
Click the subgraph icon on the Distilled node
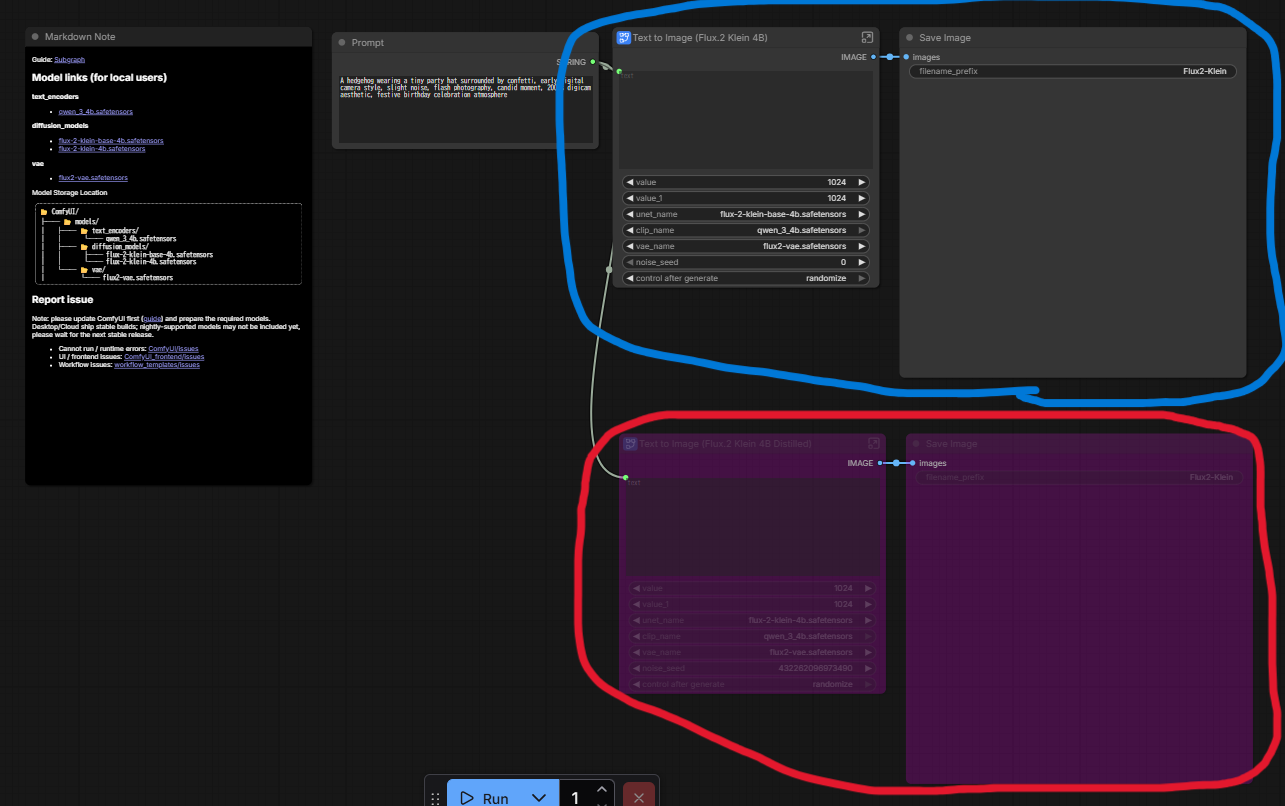click(x=630, y=443)
